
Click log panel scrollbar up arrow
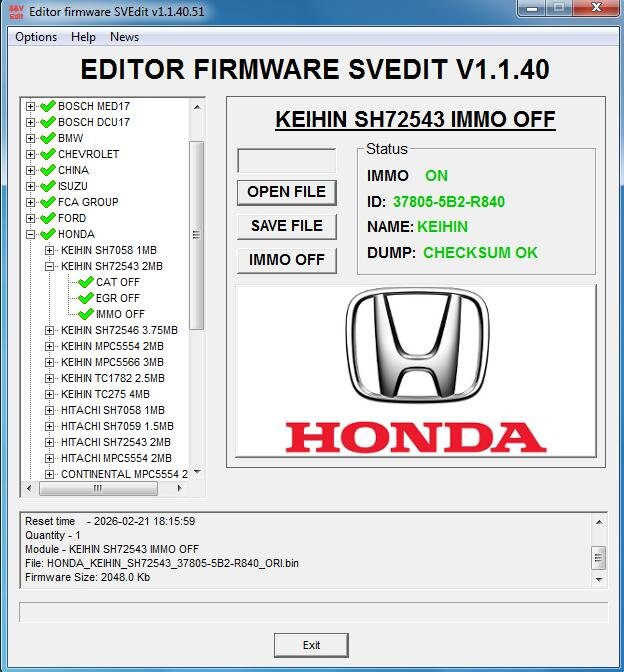[x=599, y=522]
